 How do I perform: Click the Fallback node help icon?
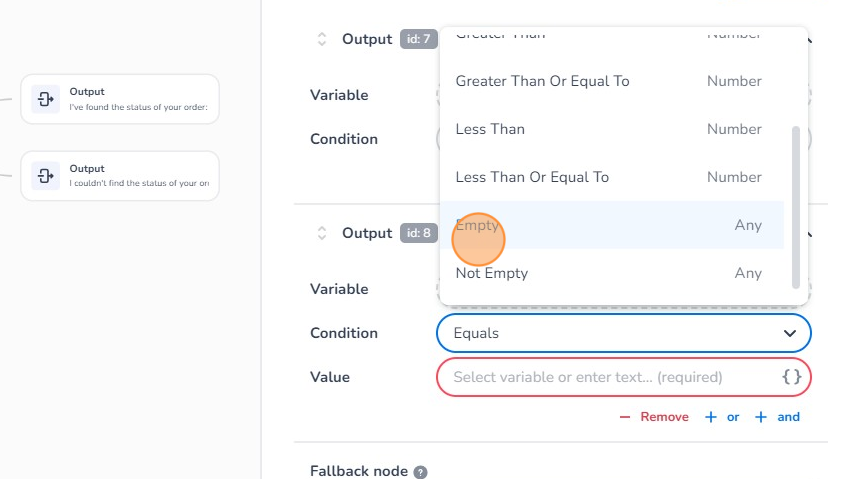[x=421, y=472]
